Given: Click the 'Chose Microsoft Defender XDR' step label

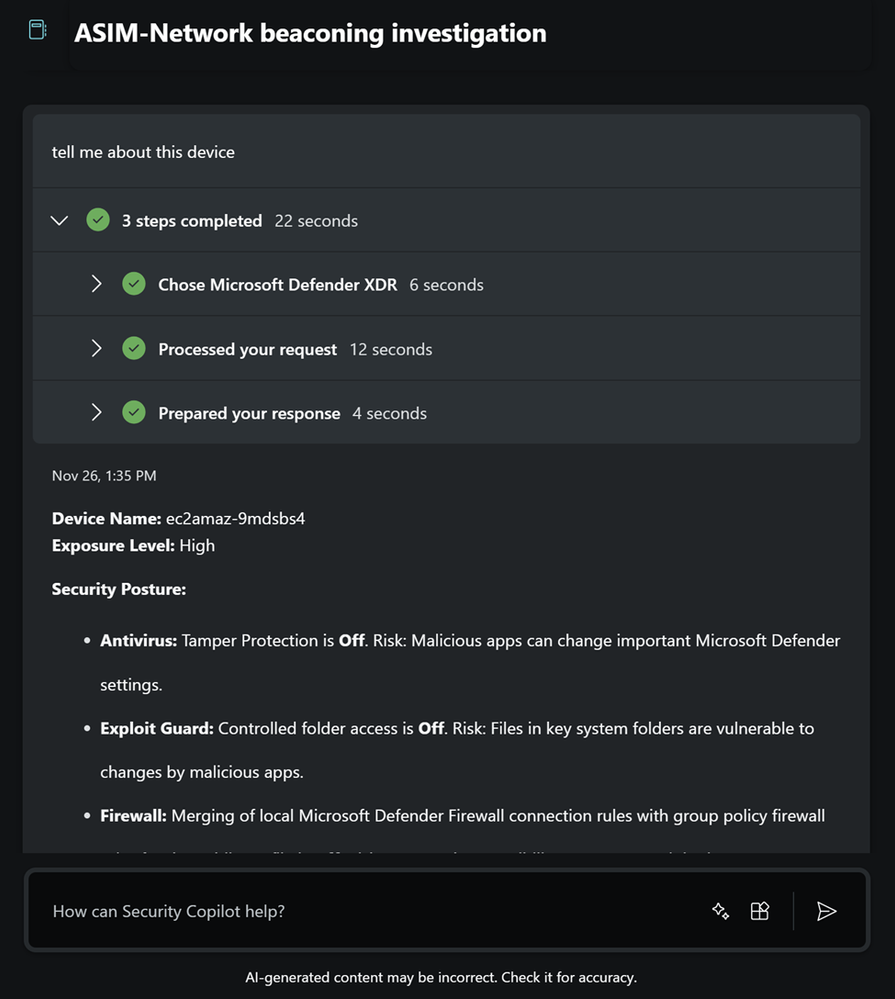Looking at the screenshot, I should [x=278, y=285].
